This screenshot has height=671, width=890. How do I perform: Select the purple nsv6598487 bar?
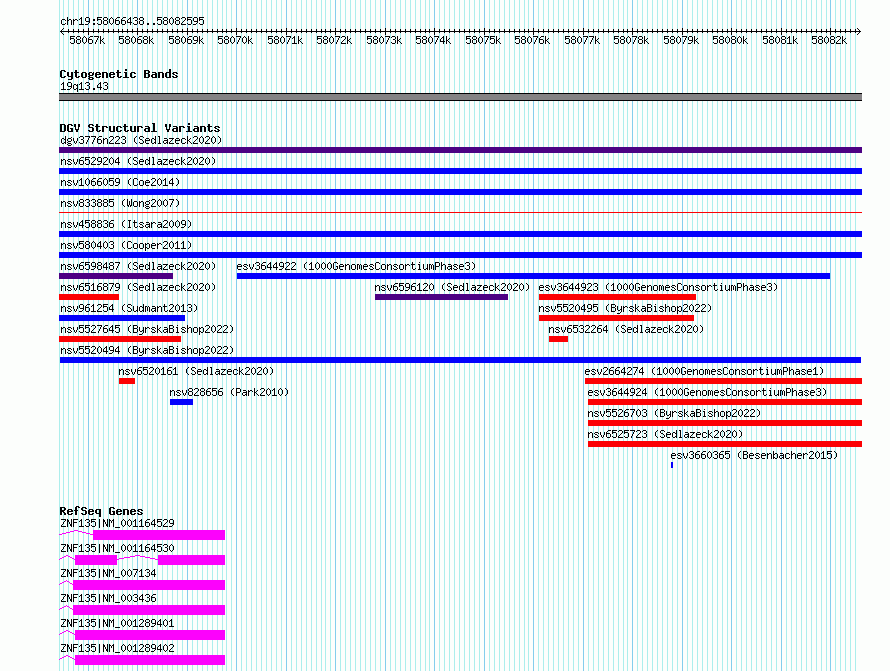pyautogui.click(x=116, y=276)
